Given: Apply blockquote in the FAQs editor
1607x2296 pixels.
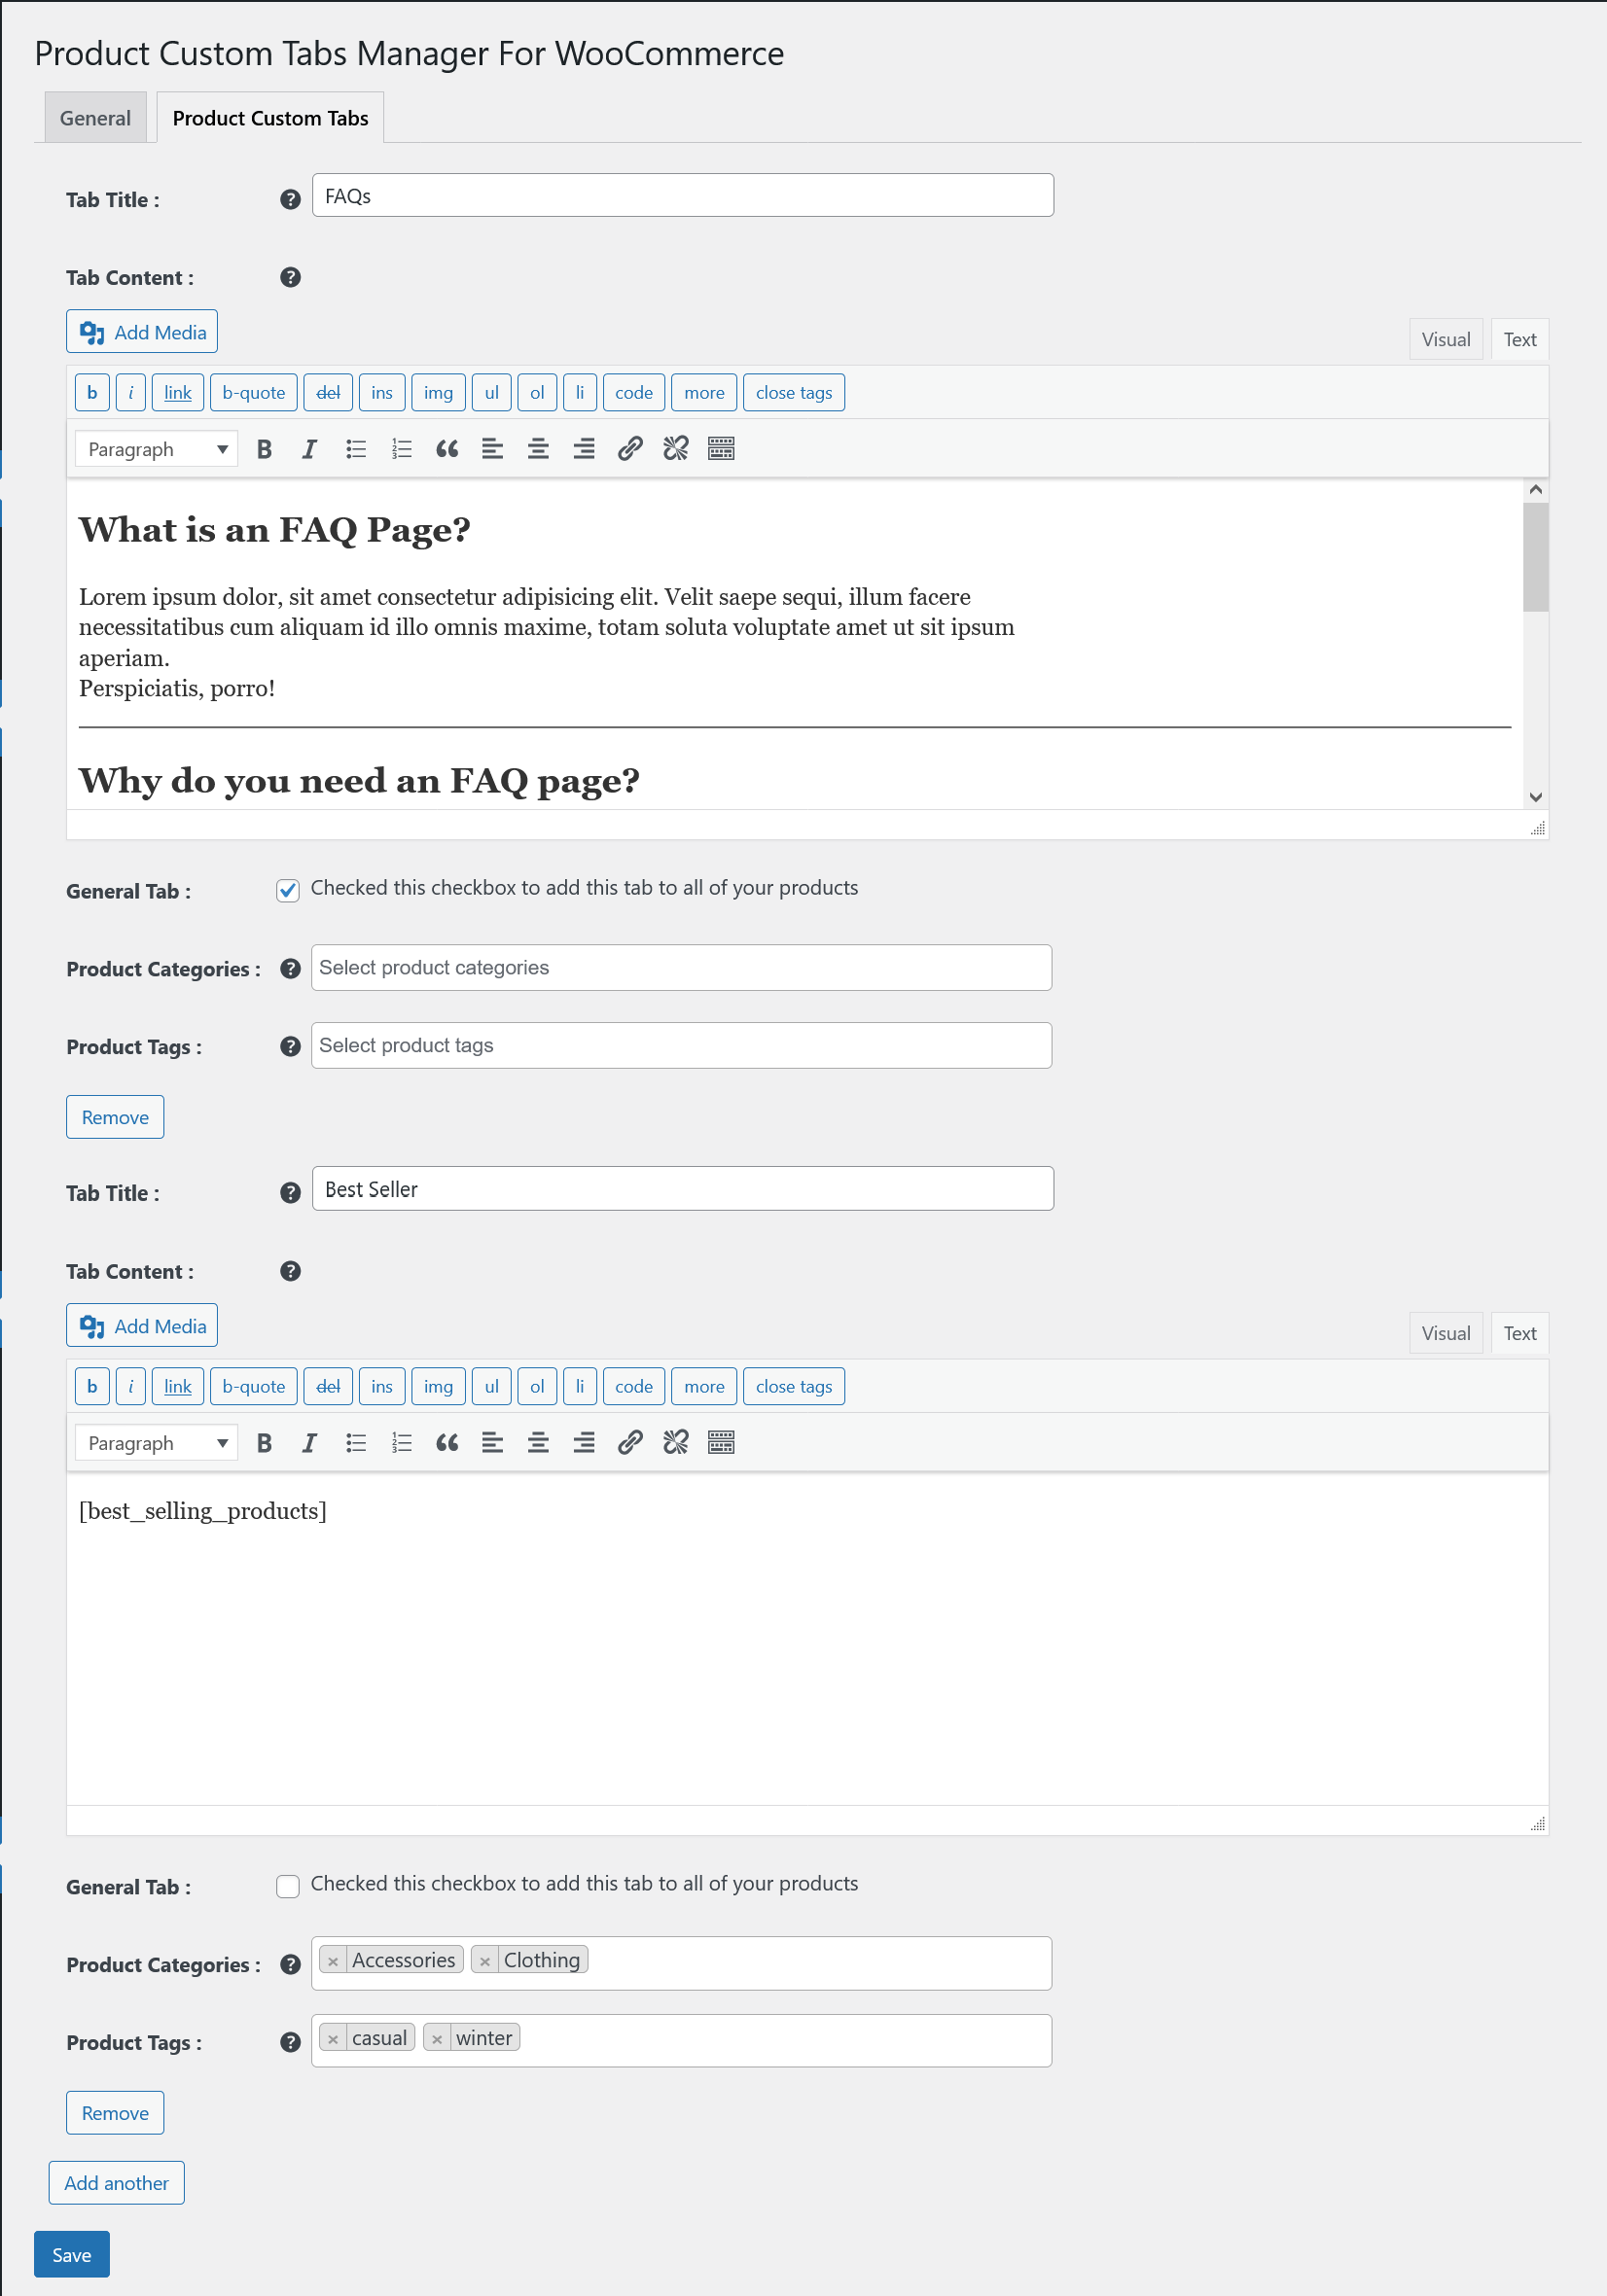Looking at the screenshot, I should click(447, 448).
